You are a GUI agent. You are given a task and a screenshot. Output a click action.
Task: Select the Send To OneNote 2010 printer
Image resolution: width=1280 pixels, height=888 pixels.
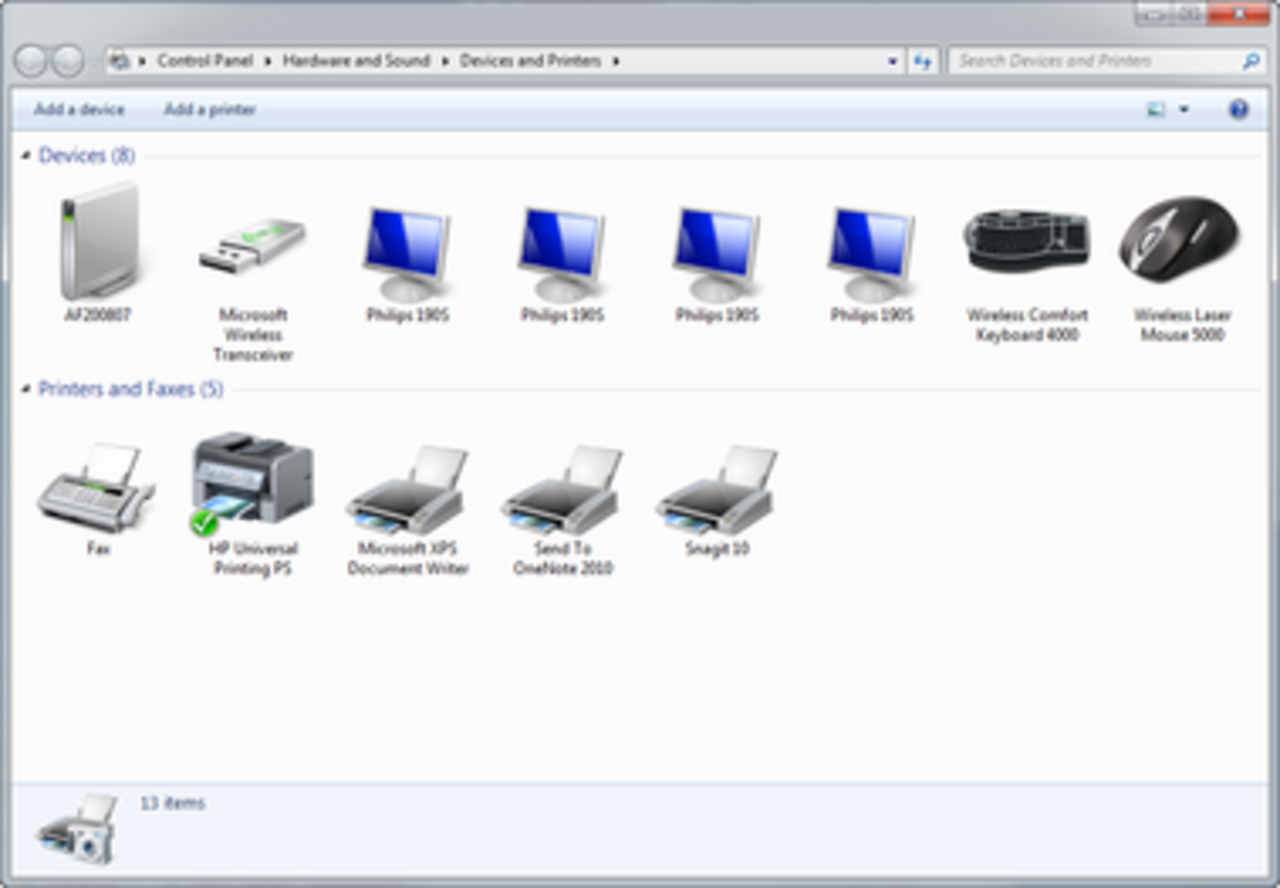[562, 490]
